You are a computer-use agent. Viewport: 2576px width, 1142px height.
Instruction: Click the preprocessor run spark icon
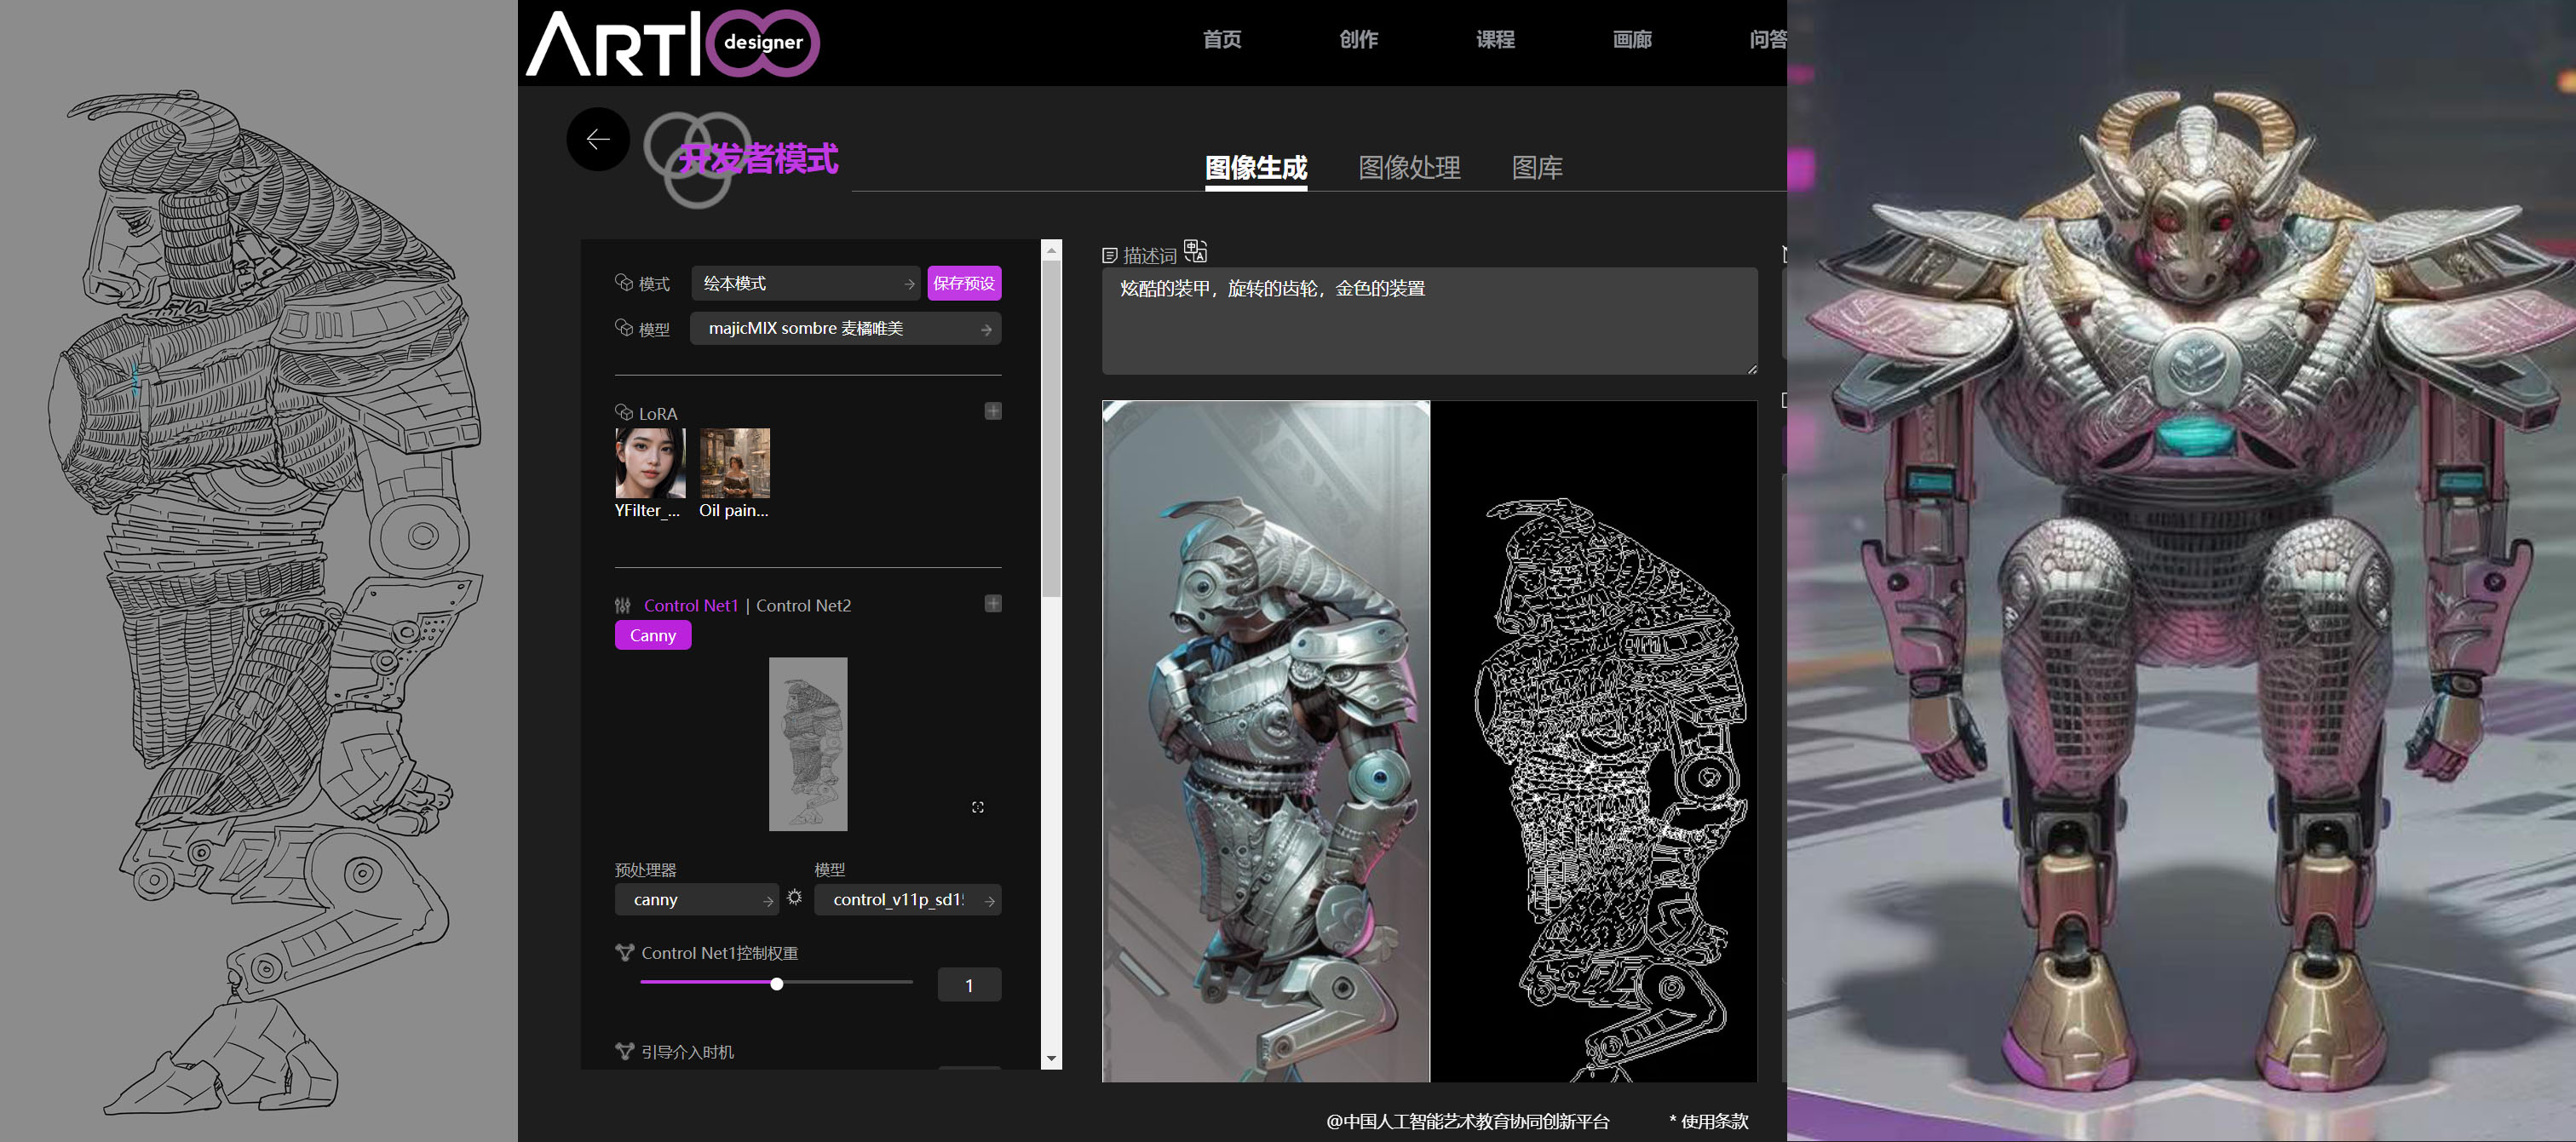click(x=794, y=897)
